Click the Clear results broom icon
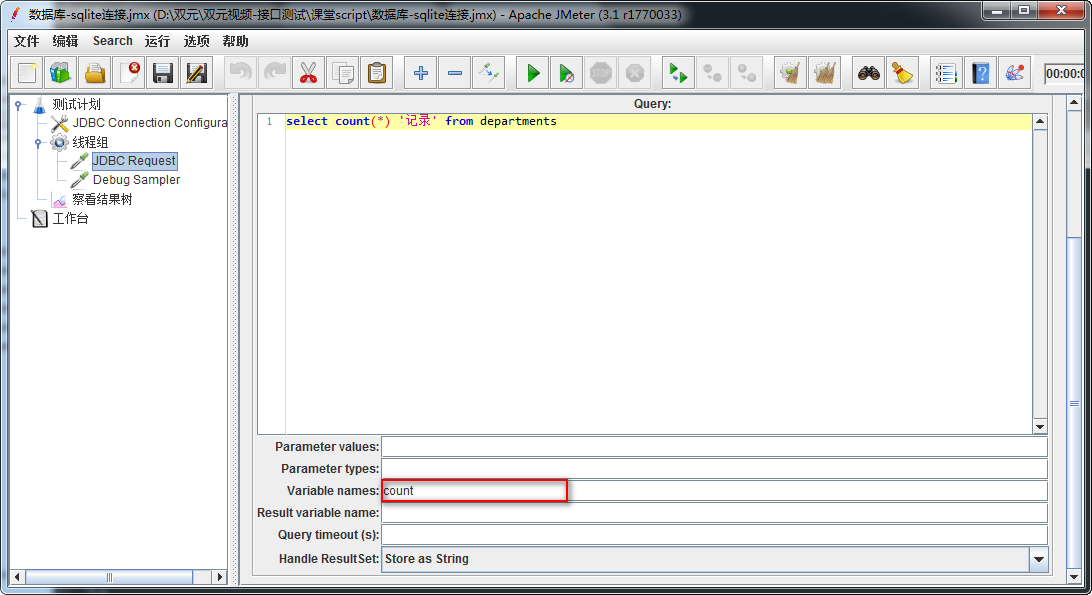 [790, 73]
